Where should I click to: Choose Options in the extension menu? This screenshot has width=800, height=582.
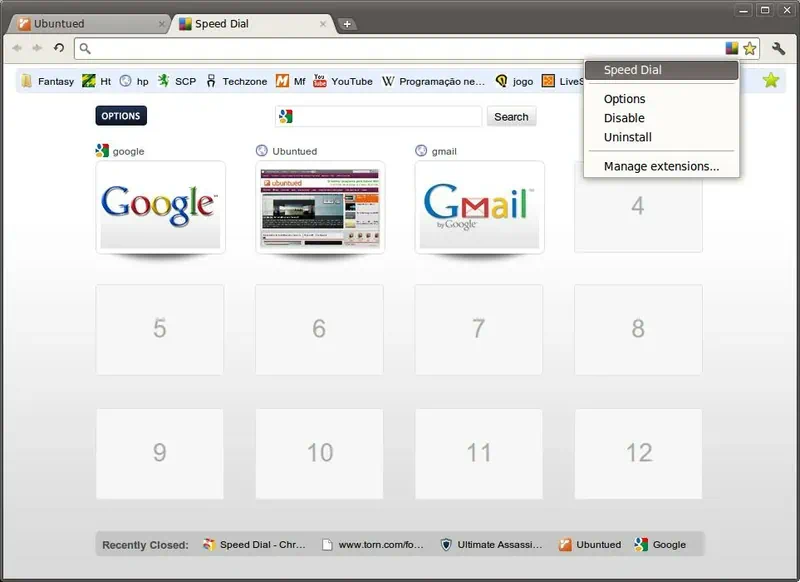click(x=661, y=99)
